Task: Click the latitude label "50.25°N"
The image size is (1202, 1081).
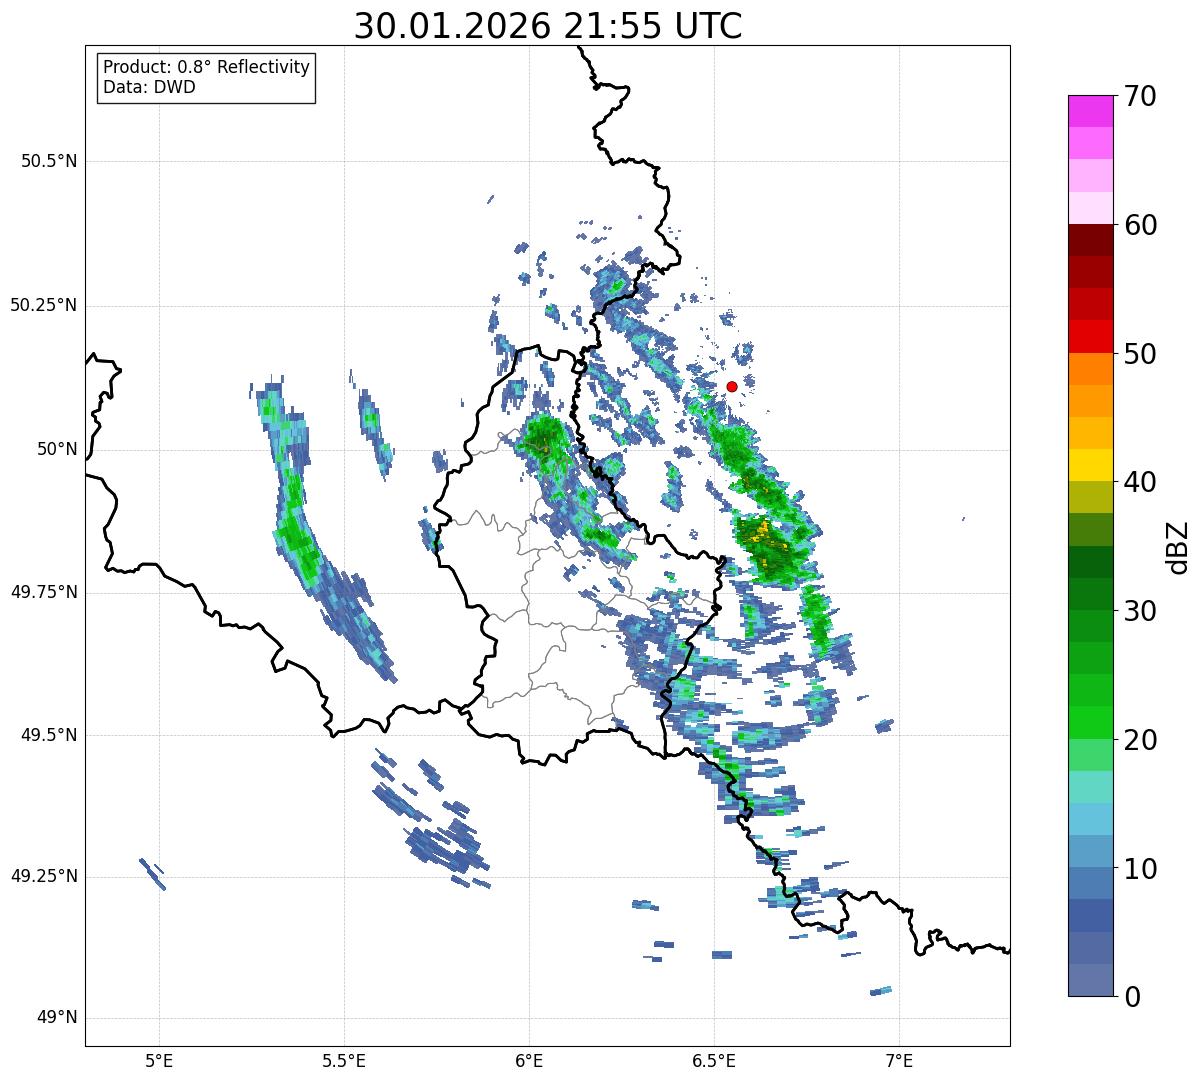Action: [44, 306]
